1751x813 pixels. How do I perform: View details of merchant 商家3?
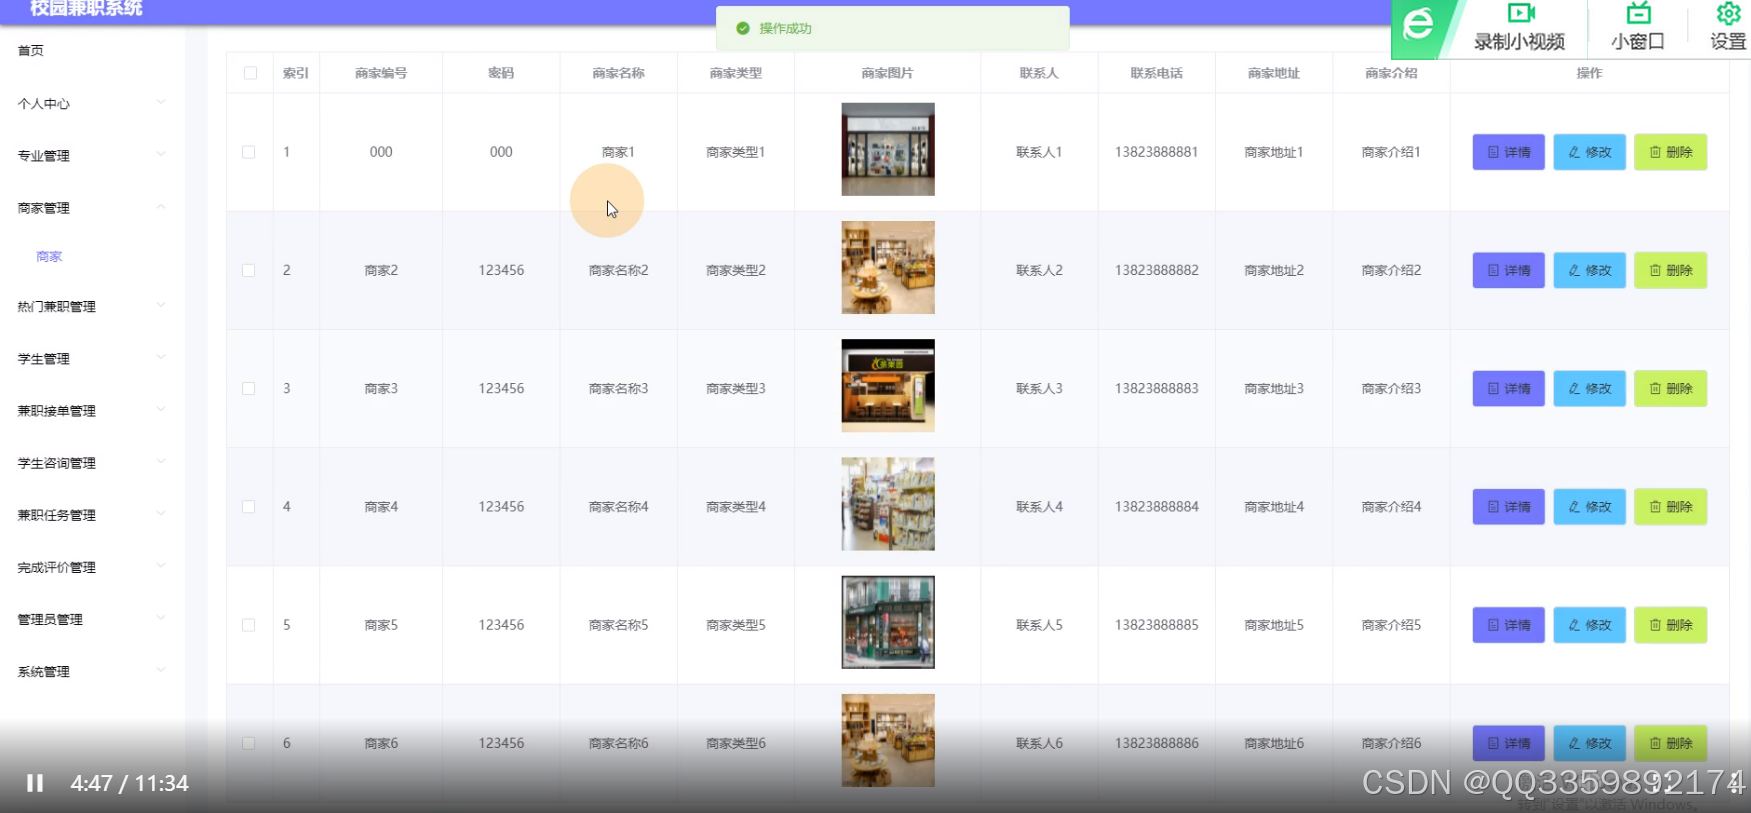click(x=1508, y=388)
